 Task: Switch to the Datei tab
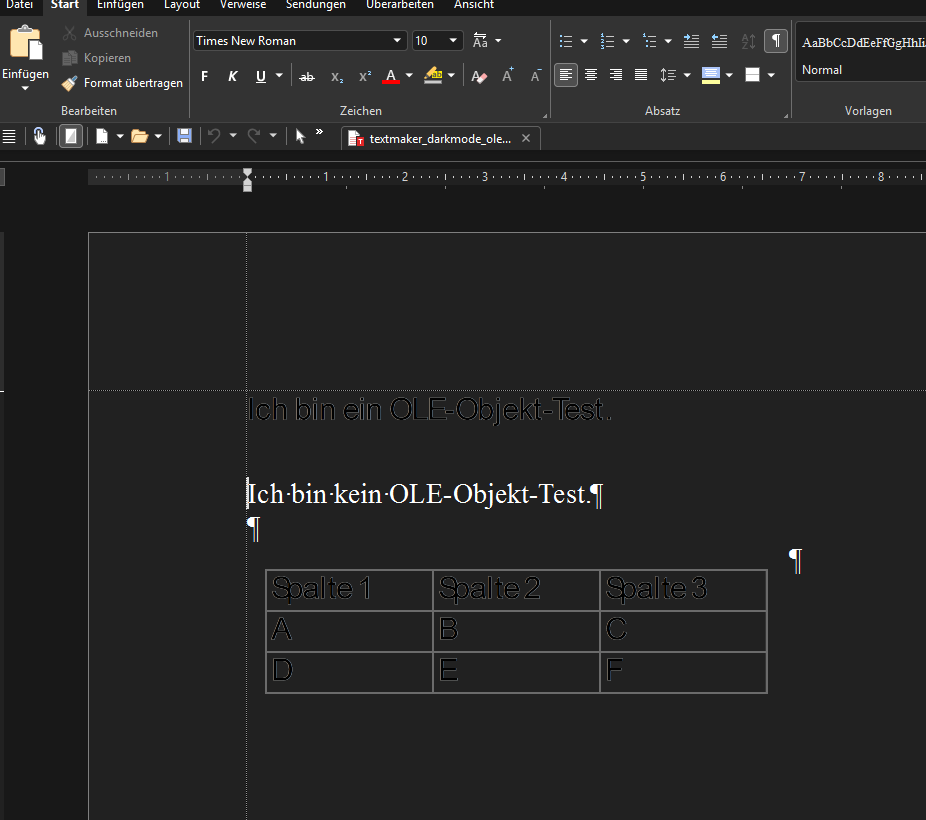tap(19, 5)
